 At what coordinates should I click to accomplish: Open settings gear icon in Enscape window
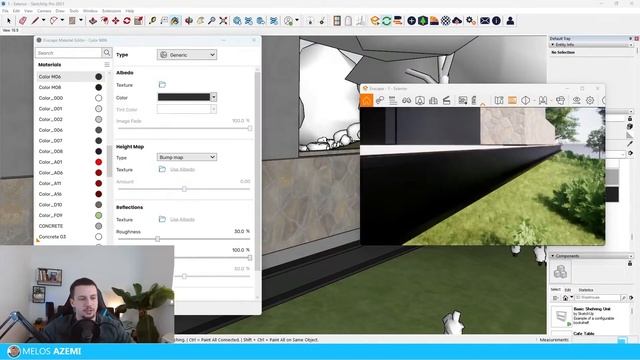click(x=590, y=100)
